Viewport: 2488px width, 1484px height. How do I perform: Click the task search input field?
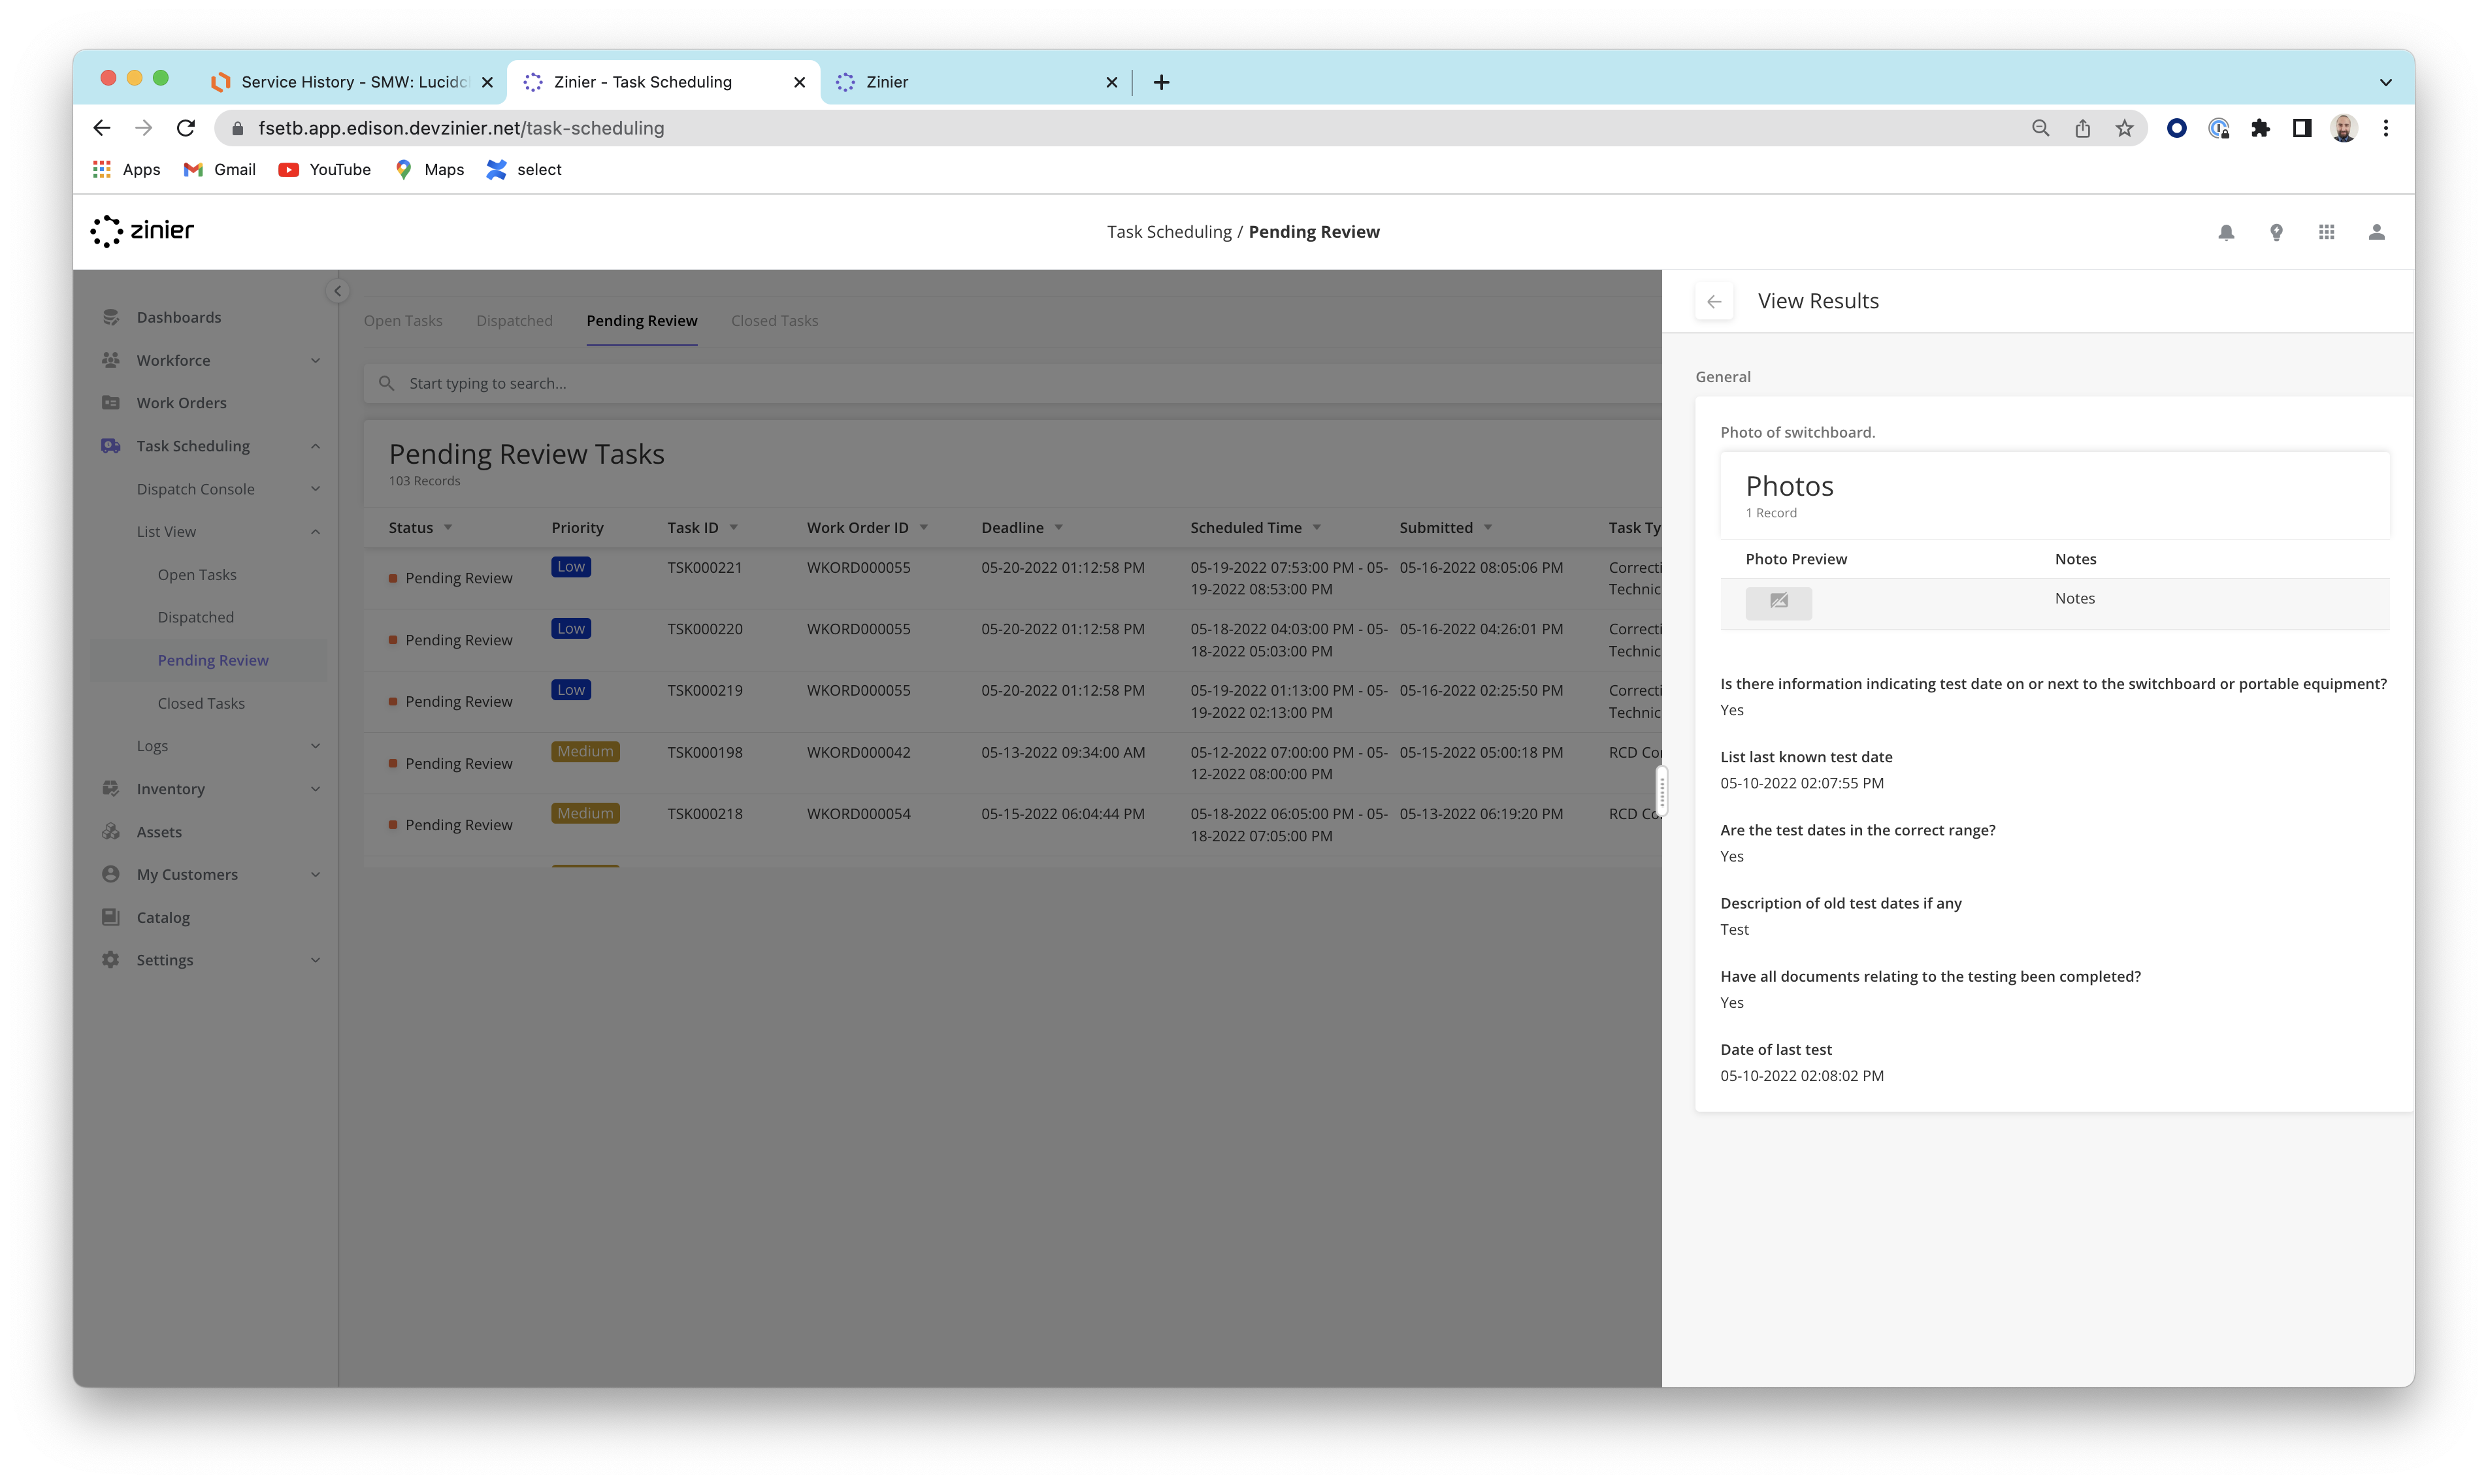tap(1012, 383)
